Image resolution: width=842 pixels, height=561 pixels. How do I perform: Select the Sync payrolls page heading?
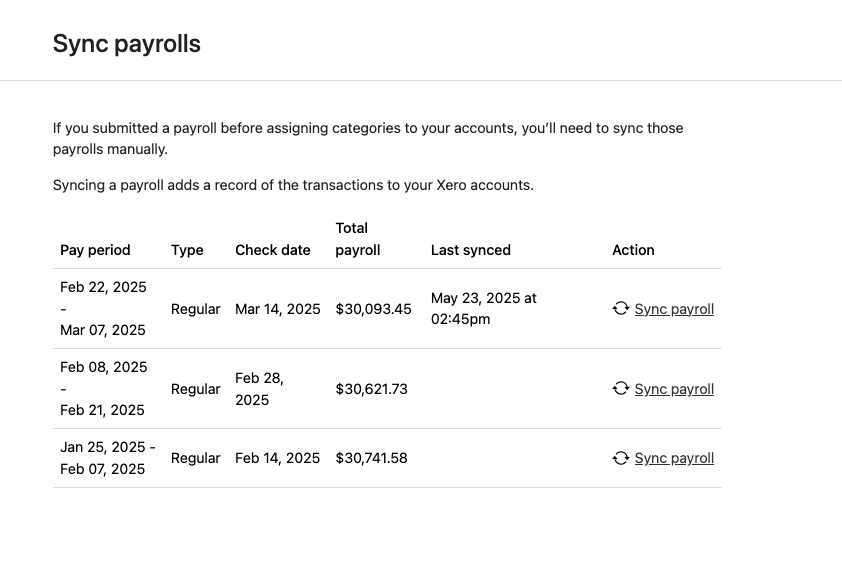127,44
